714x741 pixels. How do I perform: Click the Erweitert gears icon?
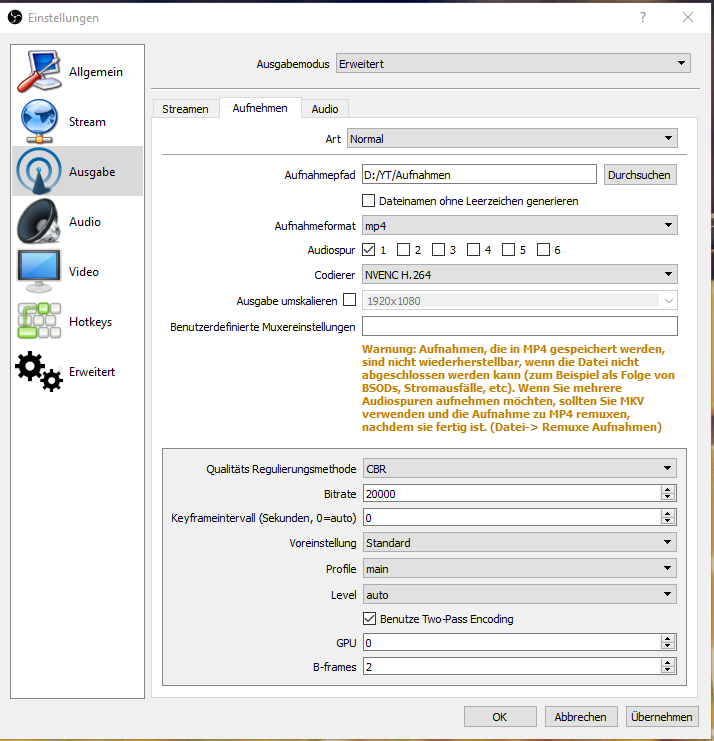click(x=39, y=371)
